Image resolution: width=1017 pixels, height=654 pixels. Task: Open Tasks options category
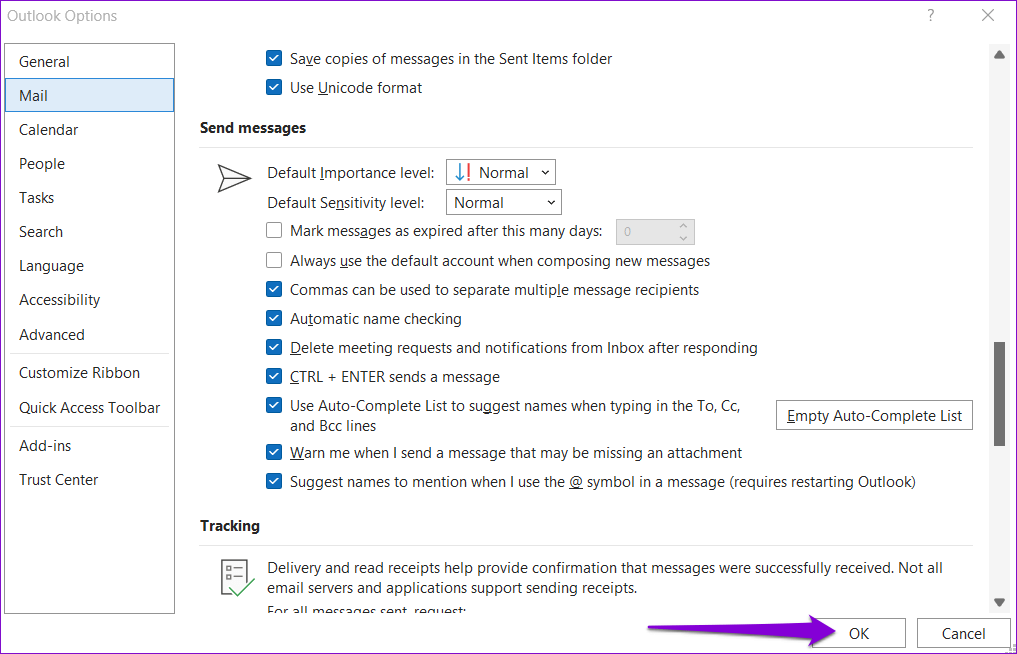click(90, 198)
